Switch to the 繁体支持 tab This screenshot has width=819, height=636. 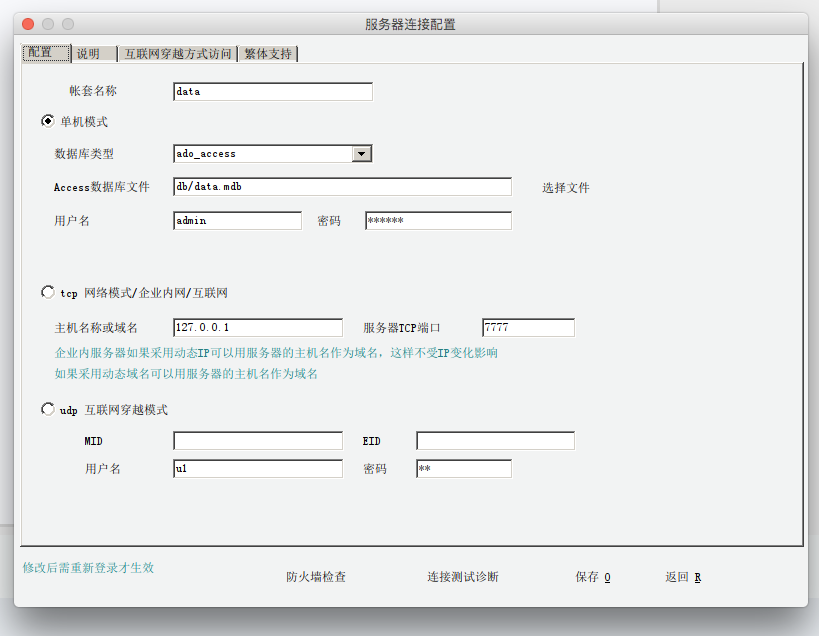click(x=268, y=54)
